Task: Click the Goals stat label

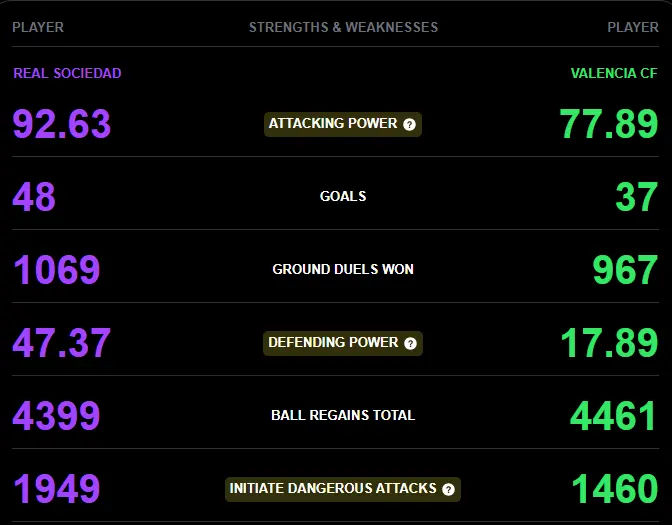Action: [x=343, y=196]
